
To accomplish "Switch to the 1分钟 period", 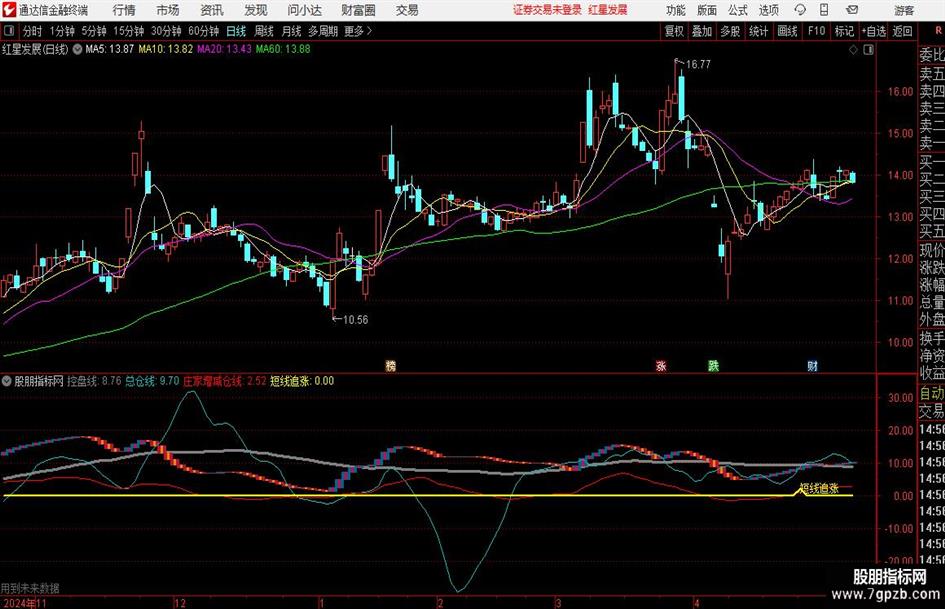I will coord(62,31).
